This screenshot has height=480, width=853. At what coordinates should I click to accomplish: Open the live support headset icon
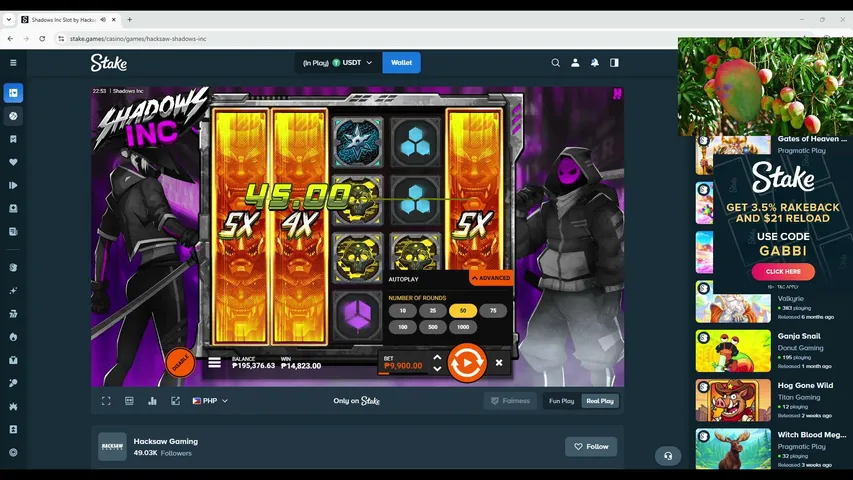tap(668, 456)
